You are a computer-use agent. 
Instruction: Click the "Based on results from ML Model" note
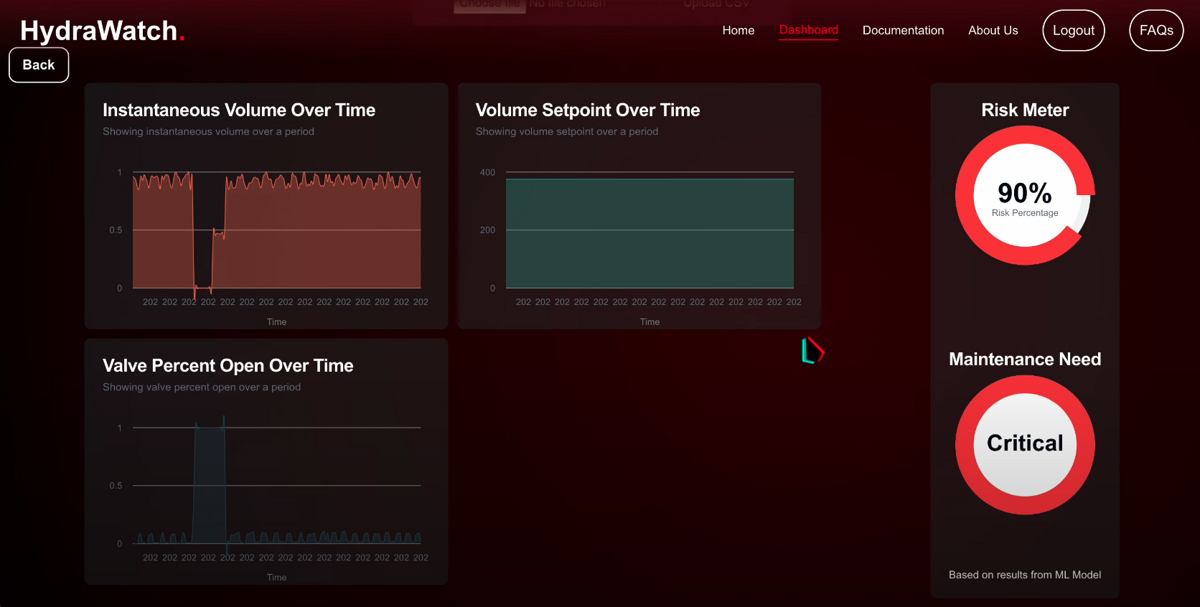point(1024,575)
